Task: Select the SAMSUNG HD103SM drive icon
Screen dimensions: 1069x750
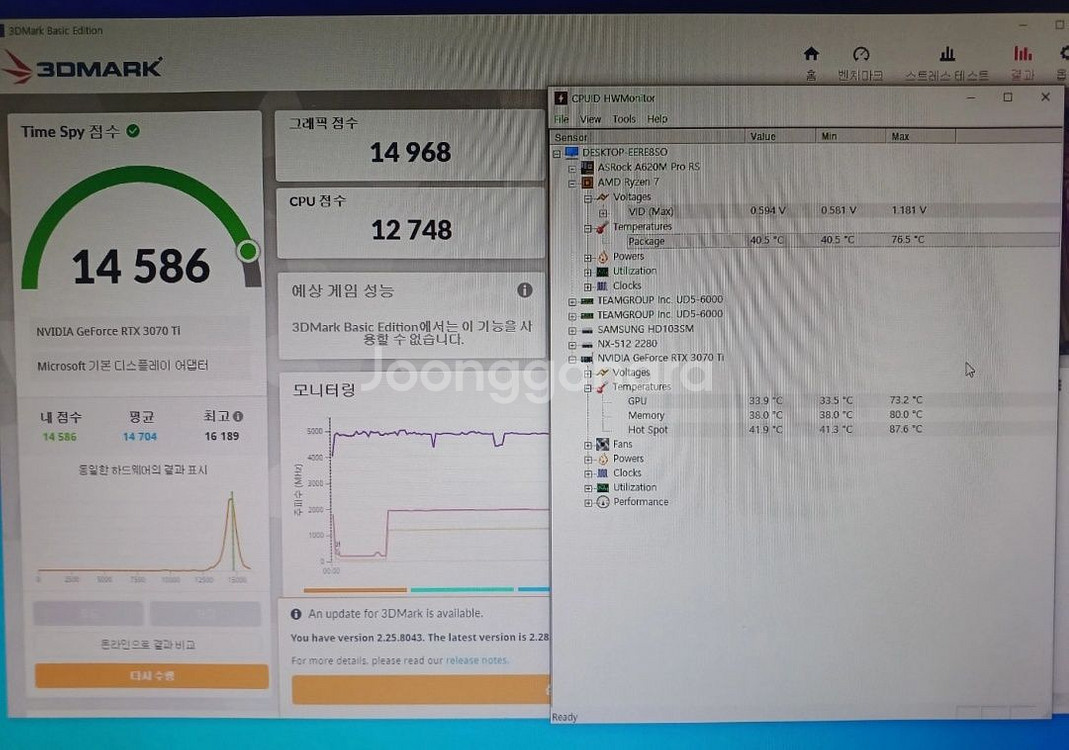Action: [x=587, y=329]
